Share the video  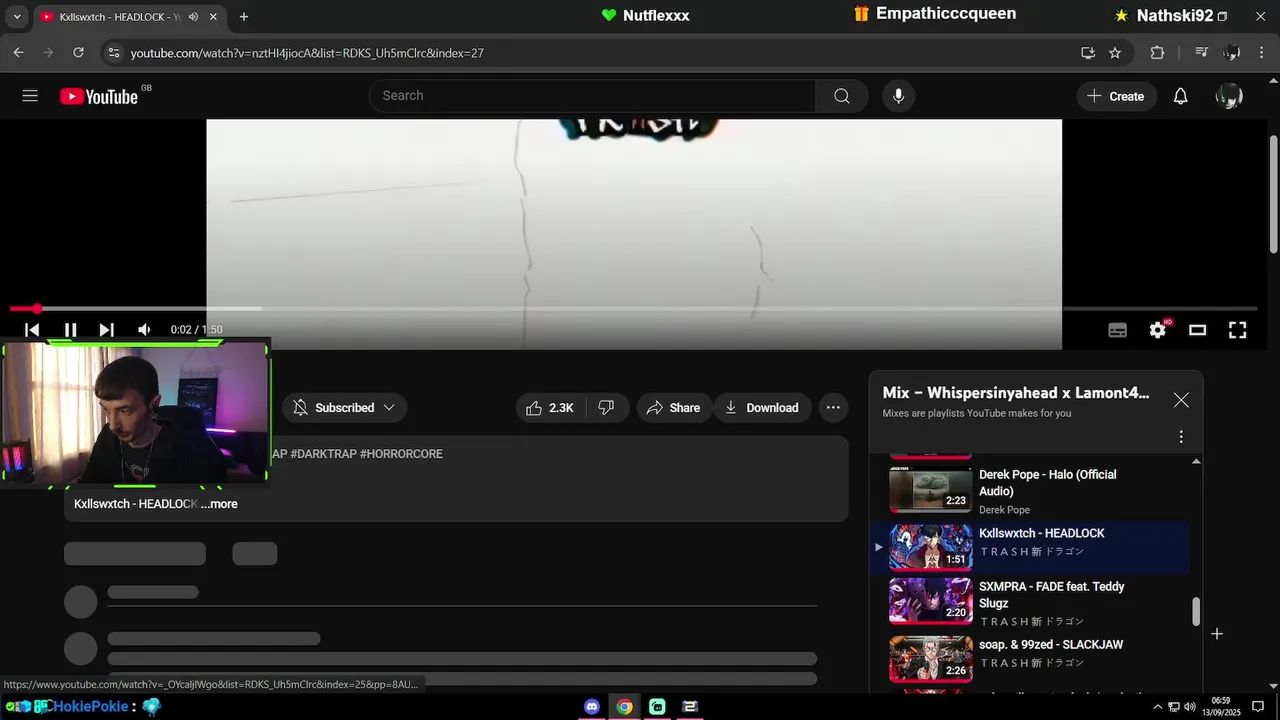673,408
